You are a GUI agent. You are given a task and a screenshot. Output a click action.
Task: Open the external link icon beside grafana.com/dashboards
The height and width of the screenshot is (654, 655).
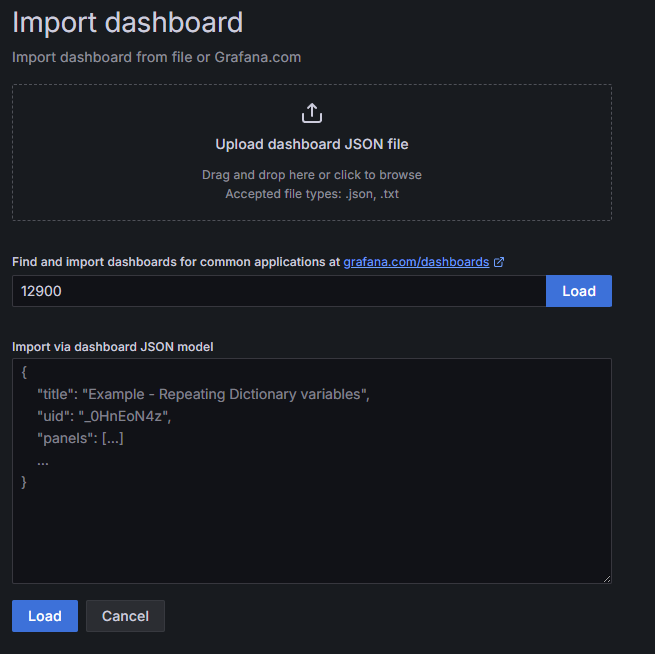pyautogui.click(x=499, y=262)
